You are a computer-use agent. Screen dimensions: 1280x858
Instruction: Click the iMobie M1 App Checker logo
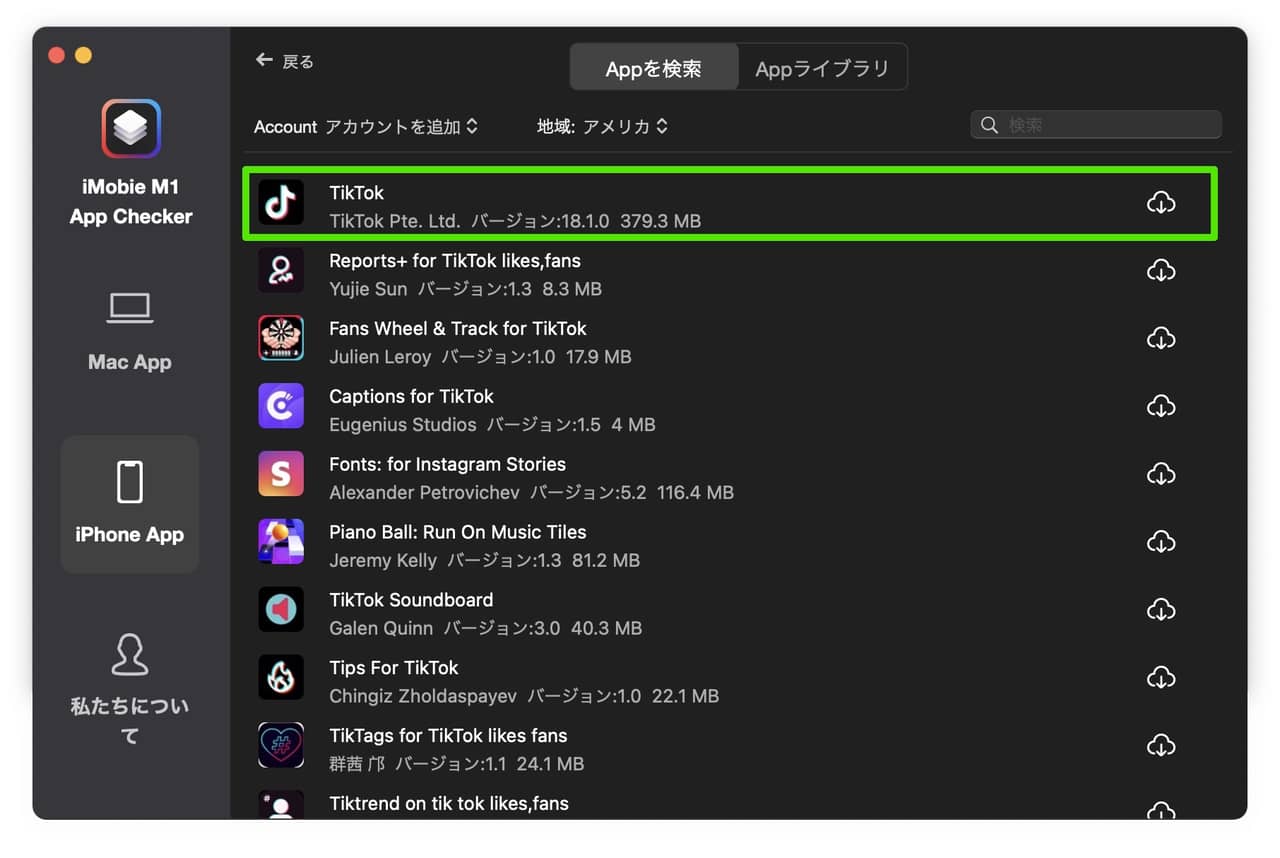pyautogui.click(x=129, y=129)
